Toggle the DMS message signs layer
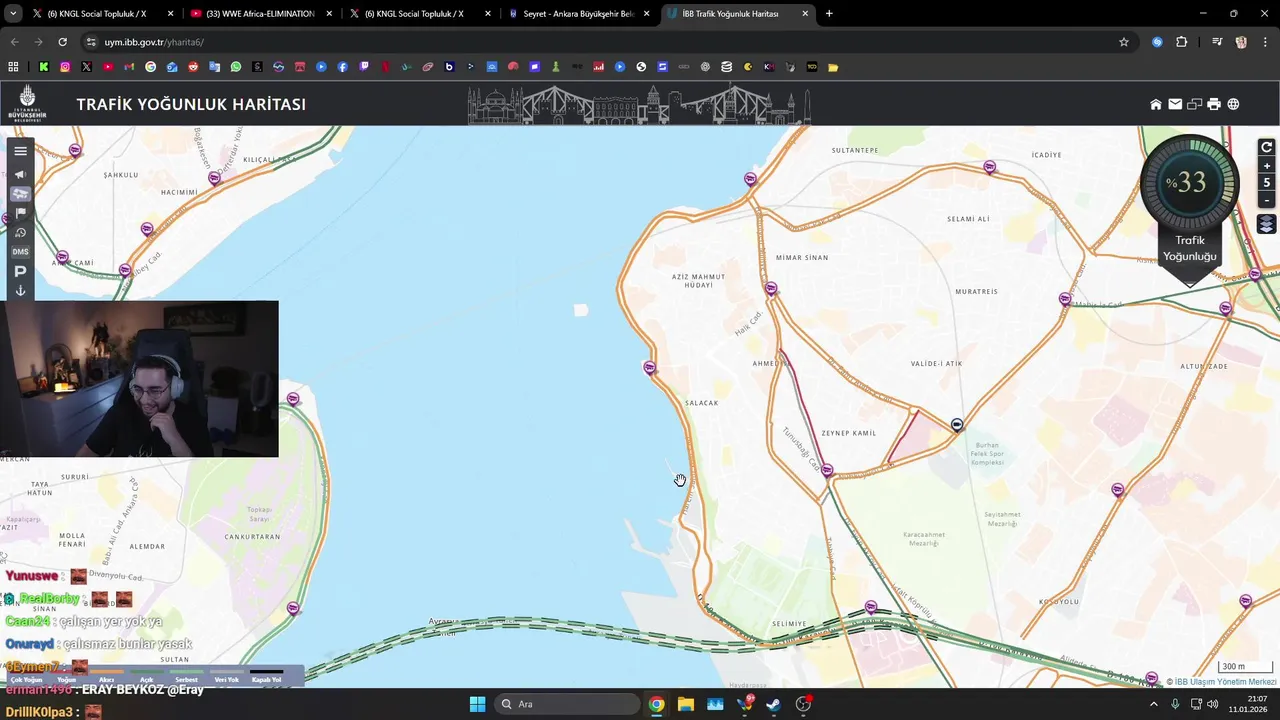Image resolution: width=1280 pixels, height=720 pixels. 20,252
